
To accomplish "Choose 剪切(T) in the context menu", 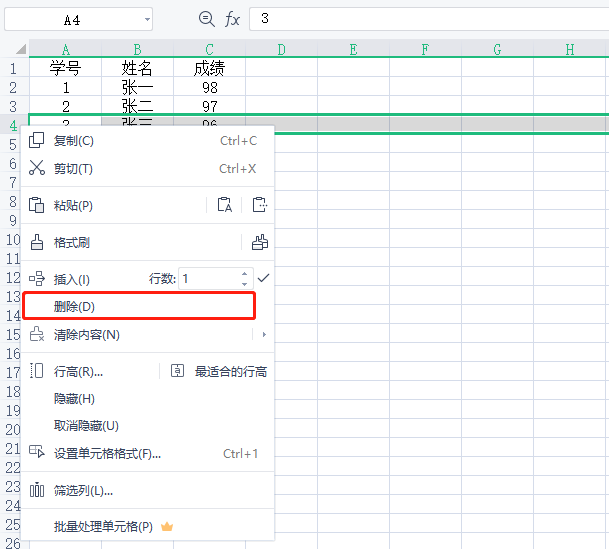I will tap(73, 169).
